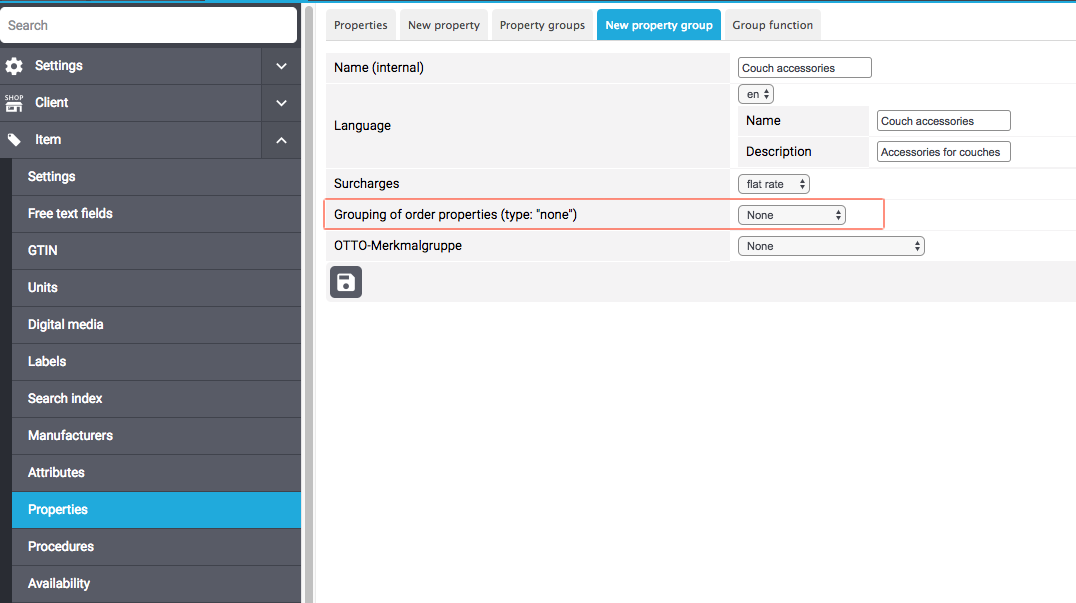Screen dimensions: 1076x603
Task: Switch to the Properties tab
Action: pos(360,25)
